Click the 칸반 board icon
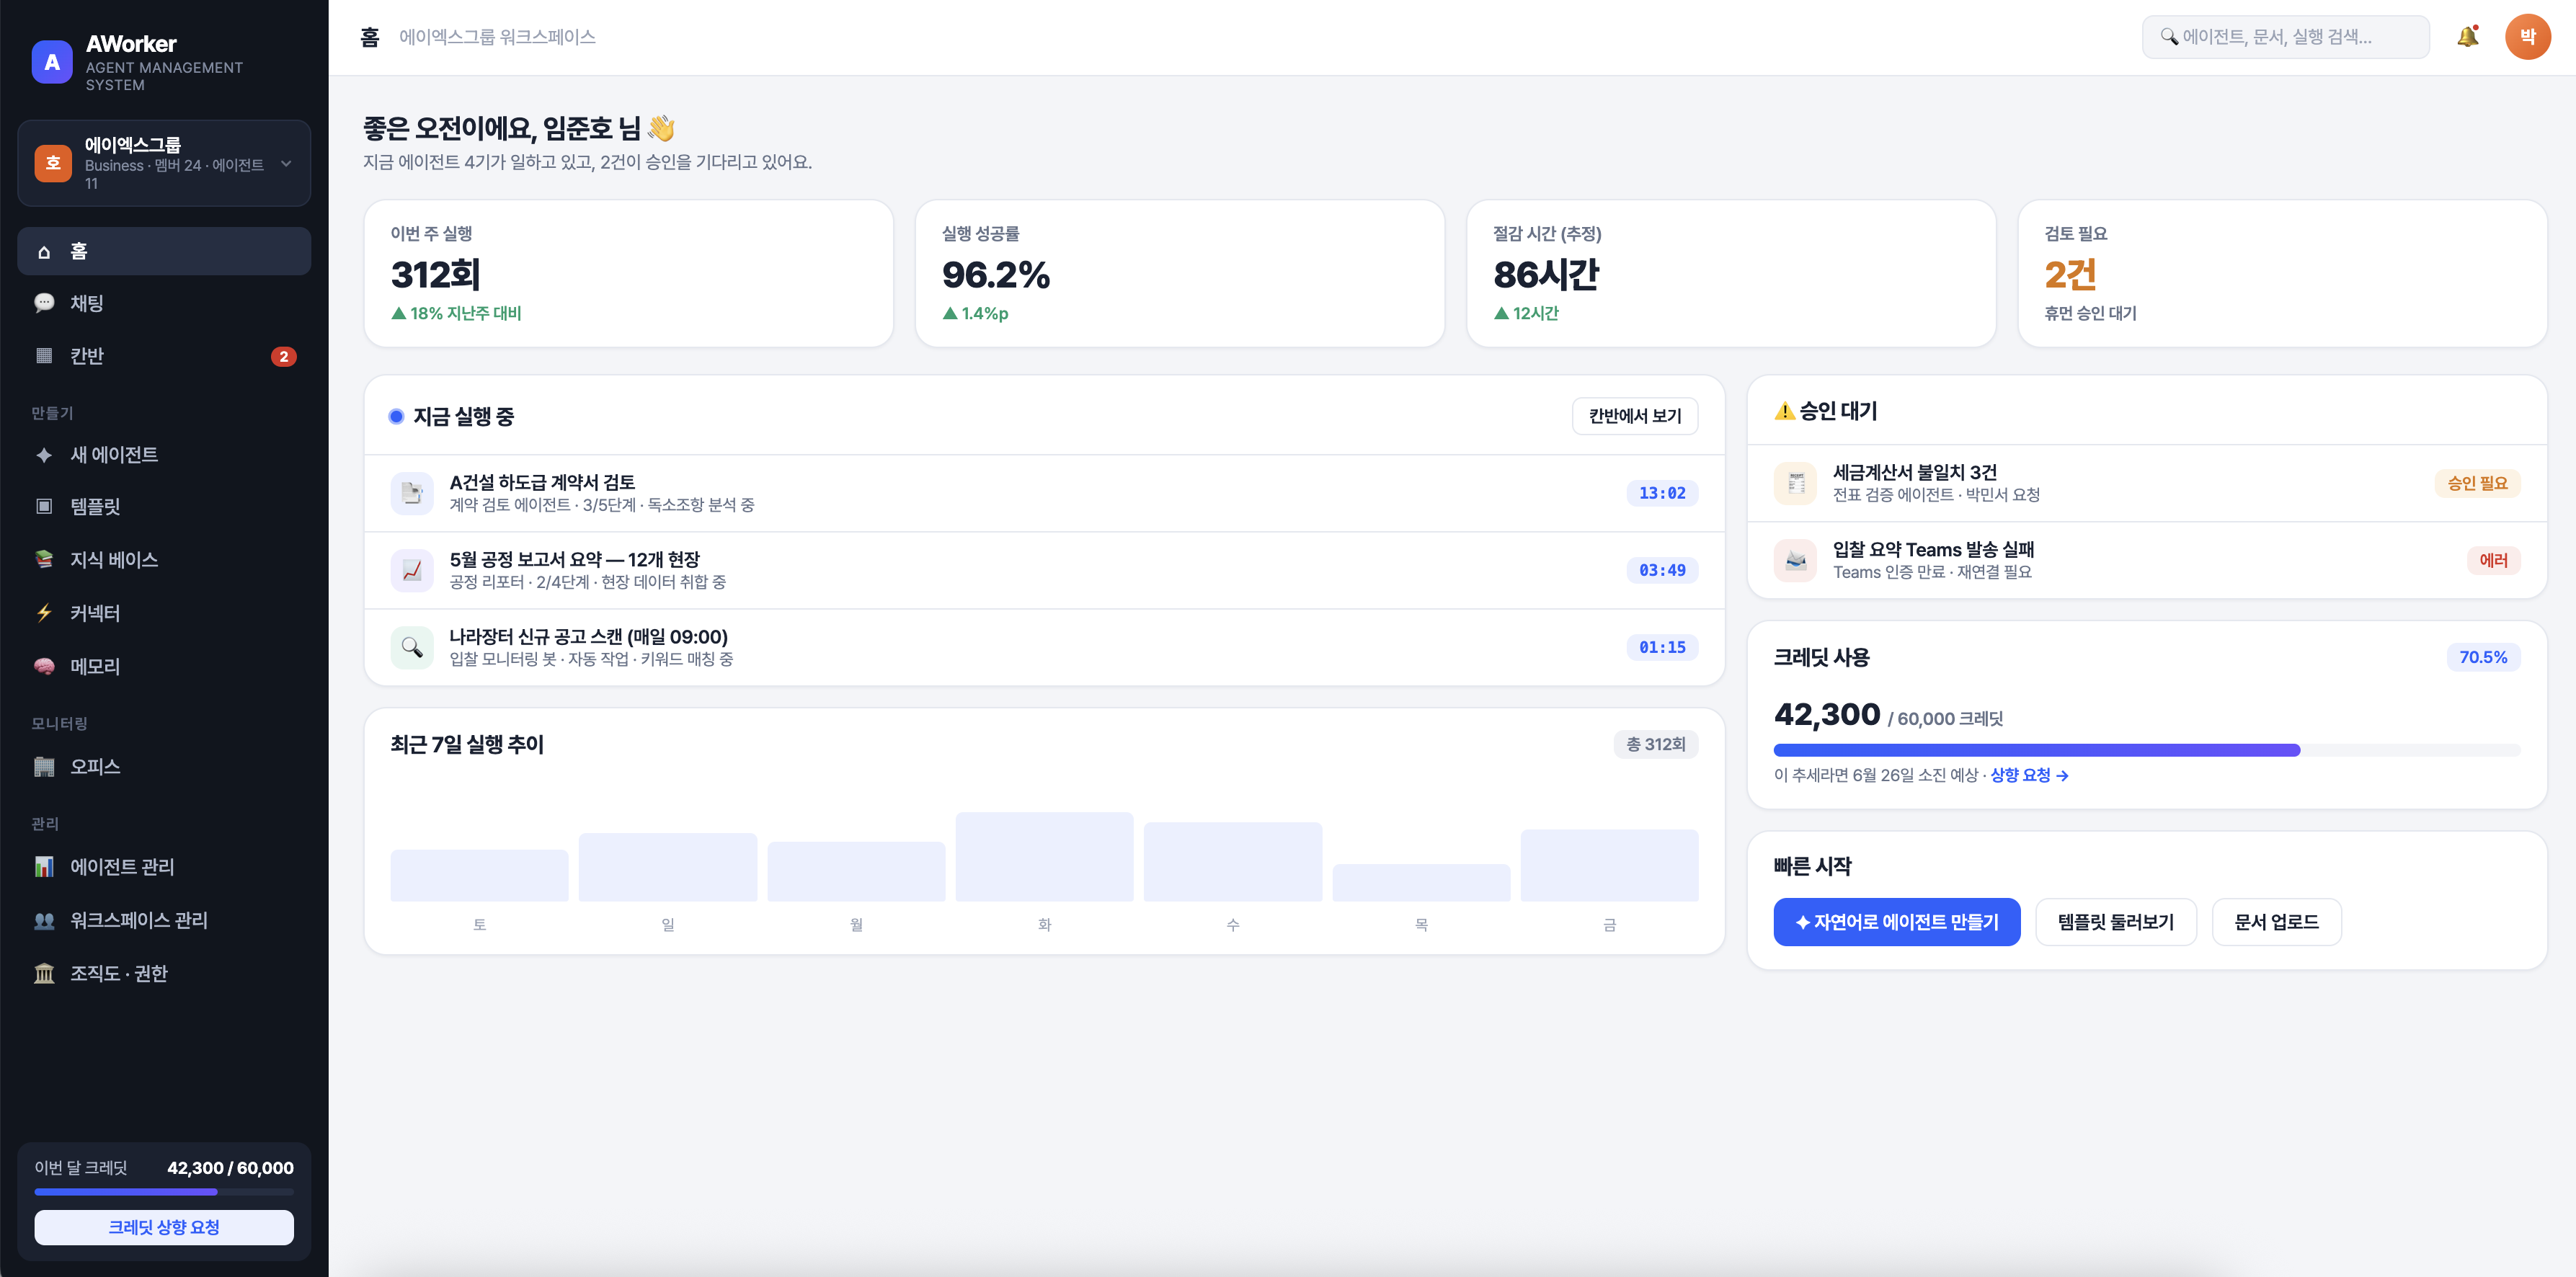 (44, 356)
